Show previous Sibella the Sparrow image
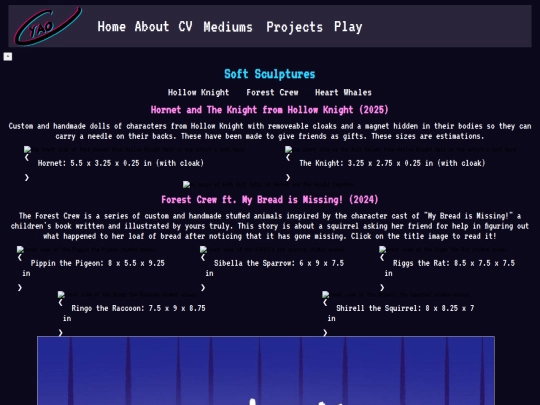The height and width of the screenshot is (405, 540). [x=203, y=257]
